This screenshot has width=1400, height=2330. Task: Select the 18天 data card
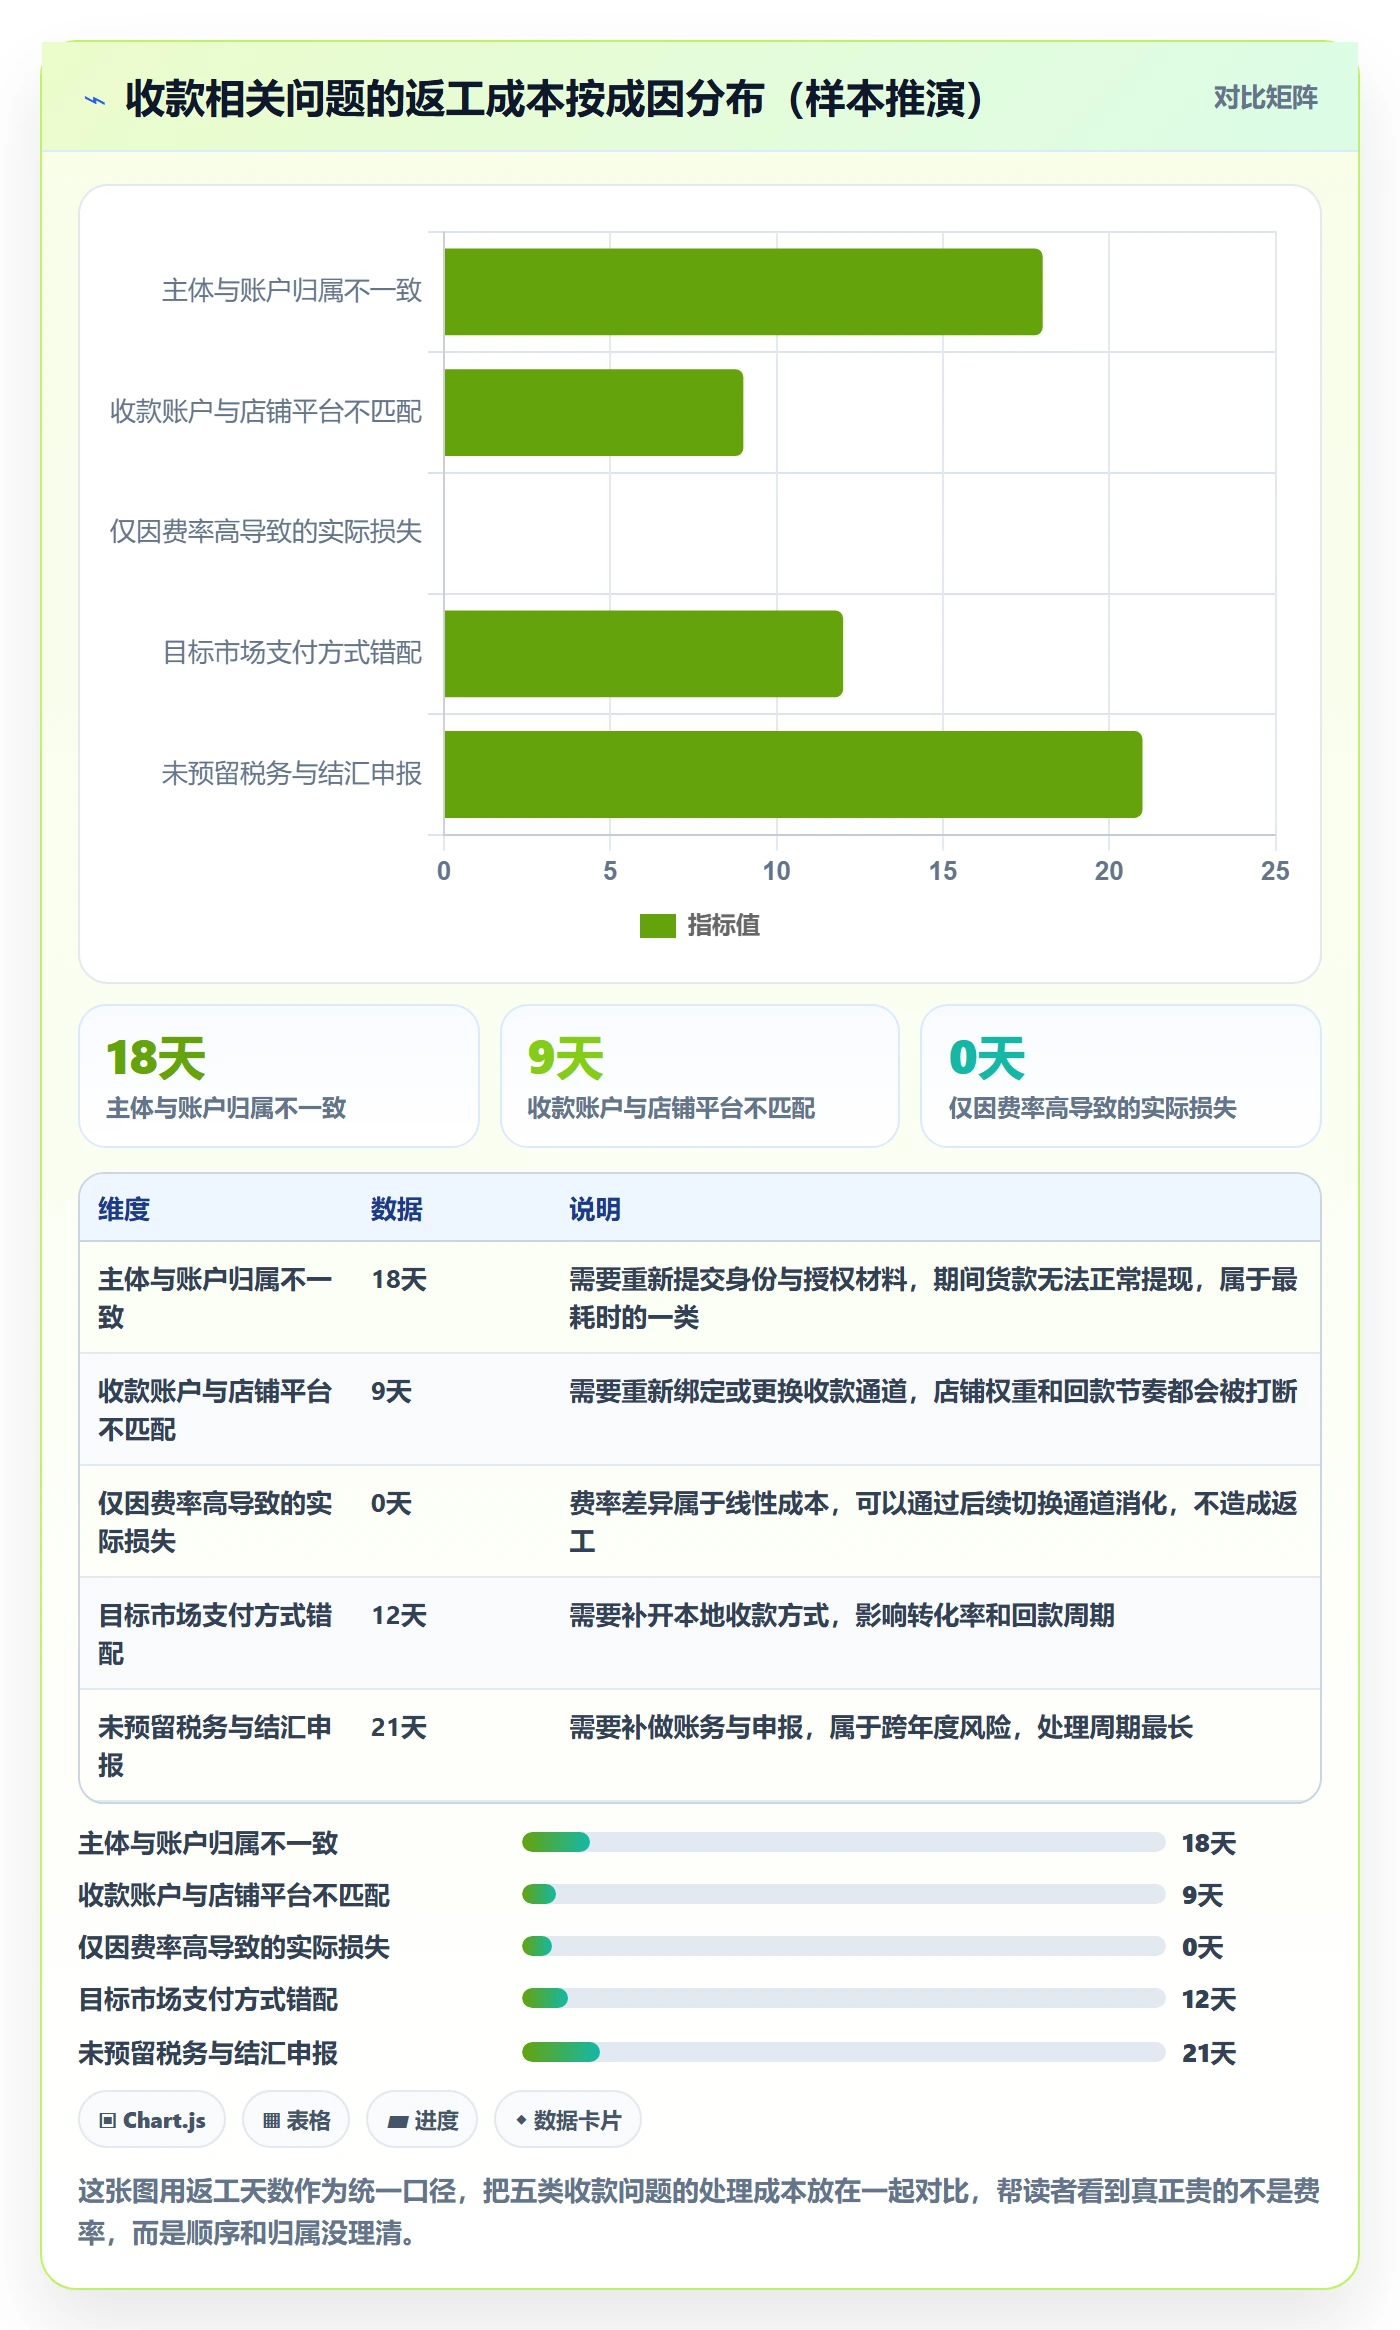click(x=279, y=1076)
